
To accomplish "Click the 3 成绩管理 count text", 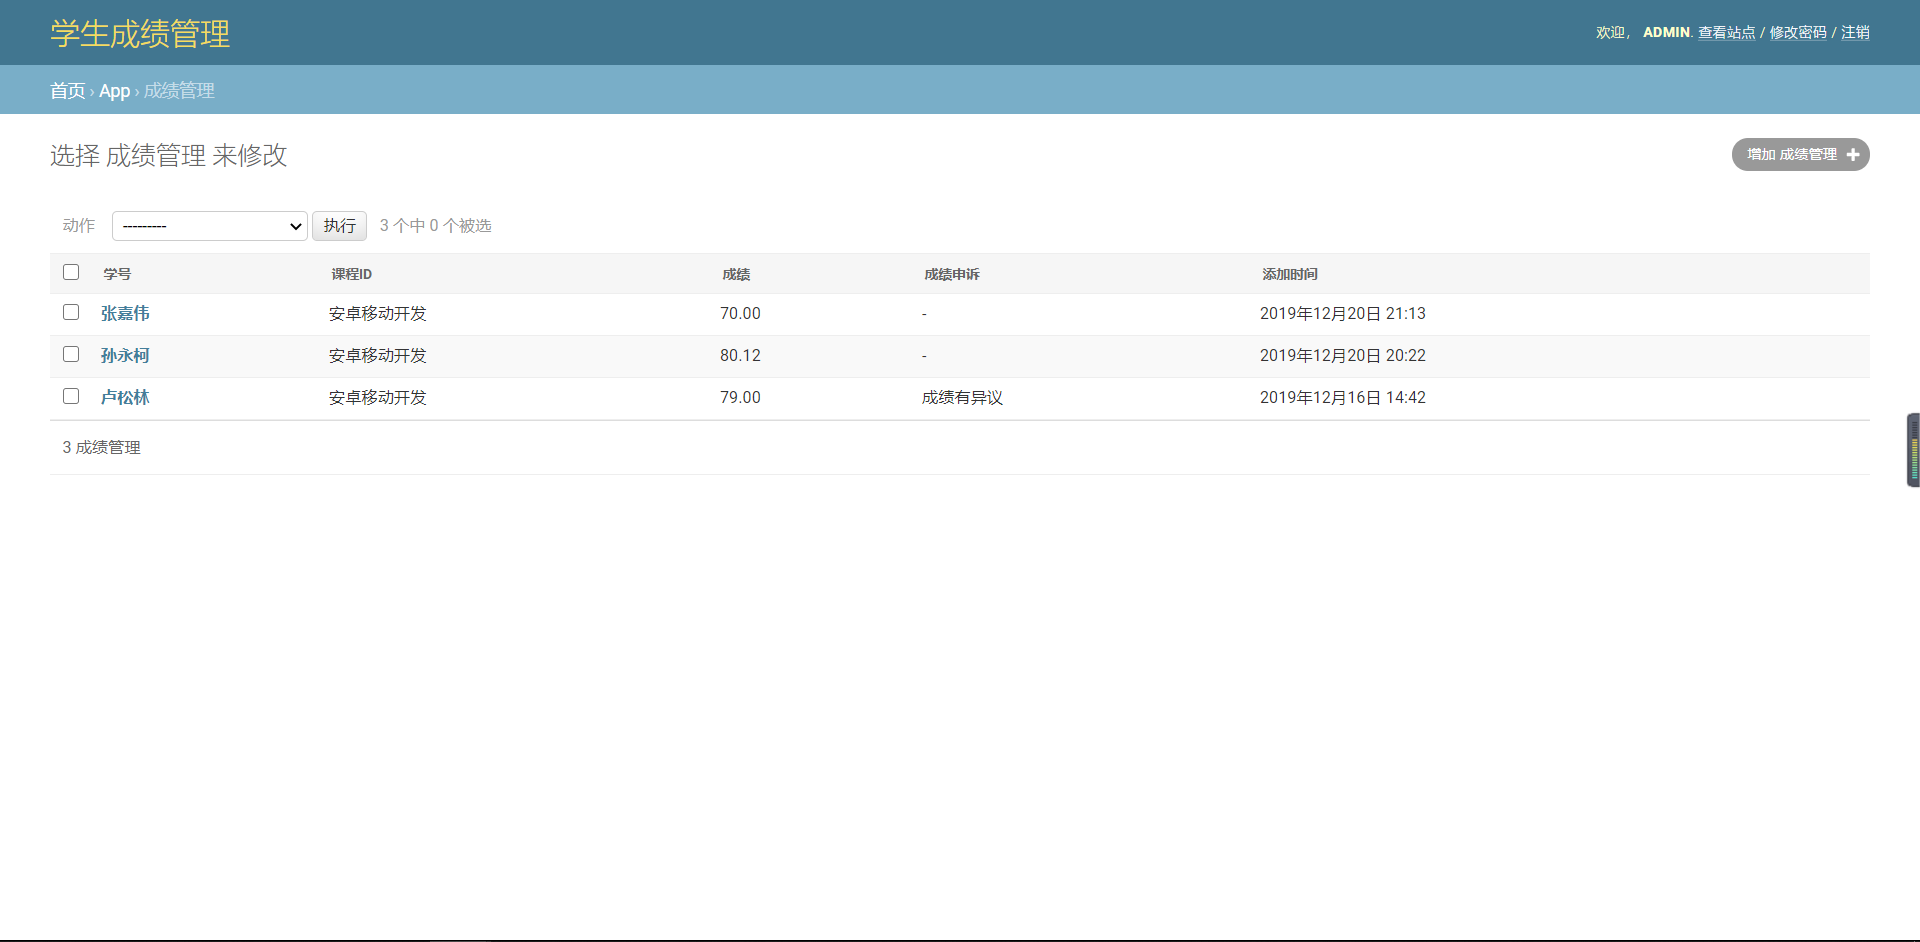I will point(102,448).
